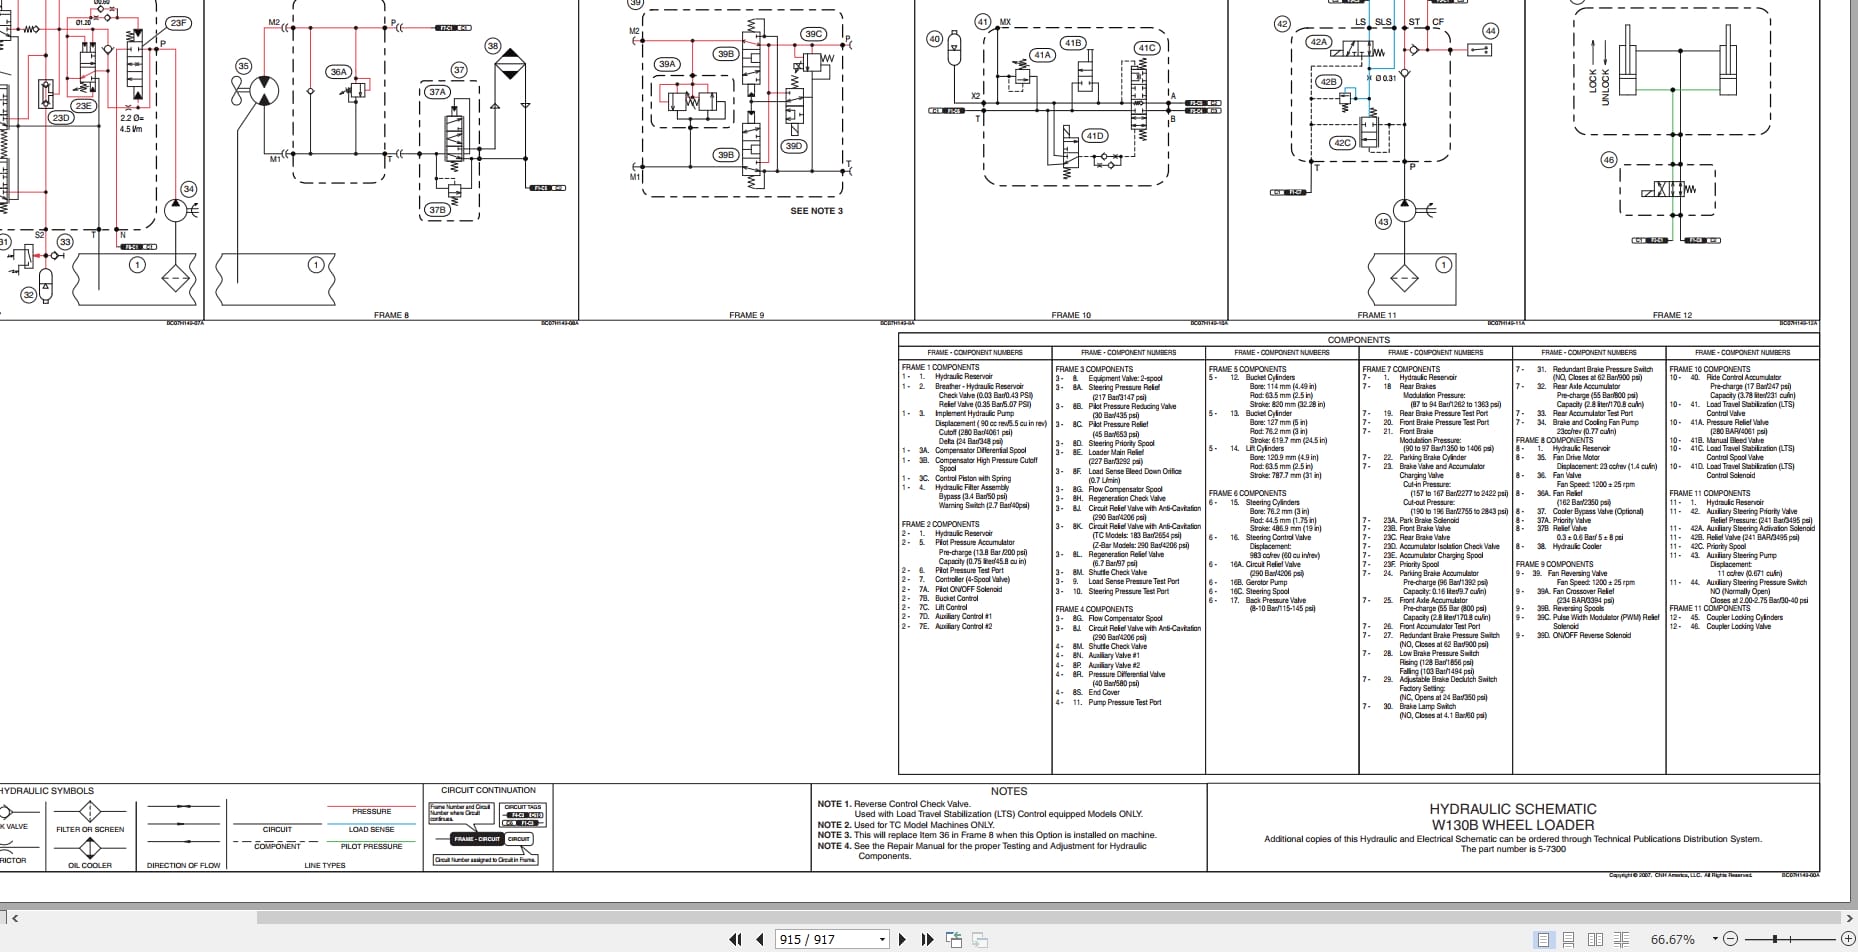Go to the next page
The height and width of the screenshot is (952, 1858).
(x=902, y=940)
